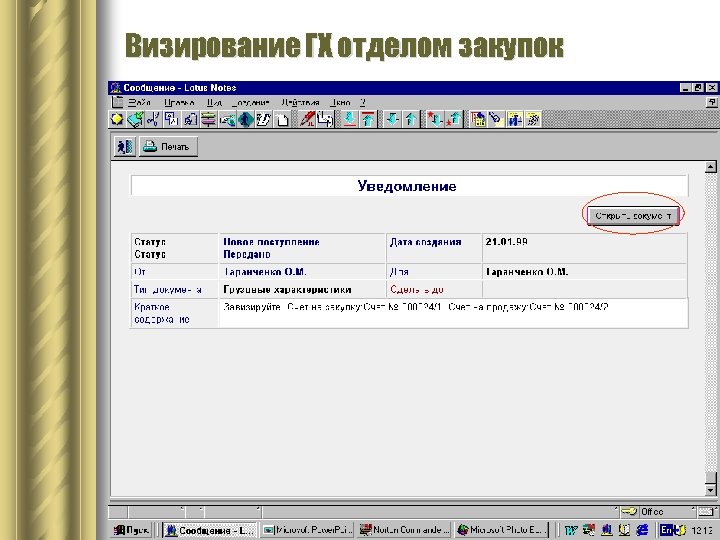This screenshot has width=720, height=540.
Task: Click the key security icon in status bar
Action: point(629,512)
